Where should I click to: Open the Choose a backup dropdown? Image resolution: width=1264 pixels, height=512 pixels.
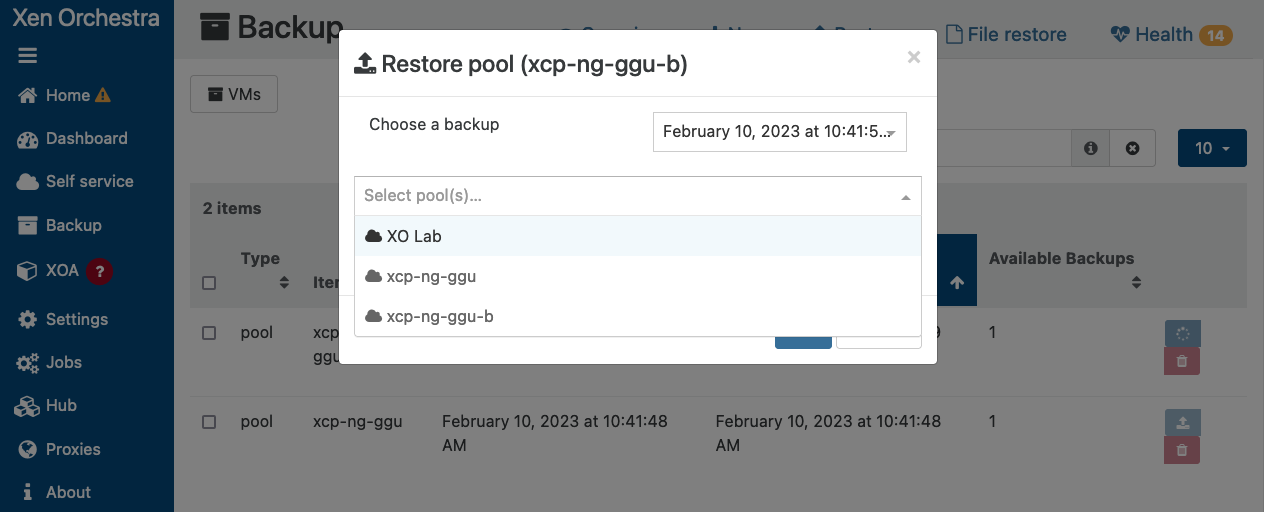780,132
